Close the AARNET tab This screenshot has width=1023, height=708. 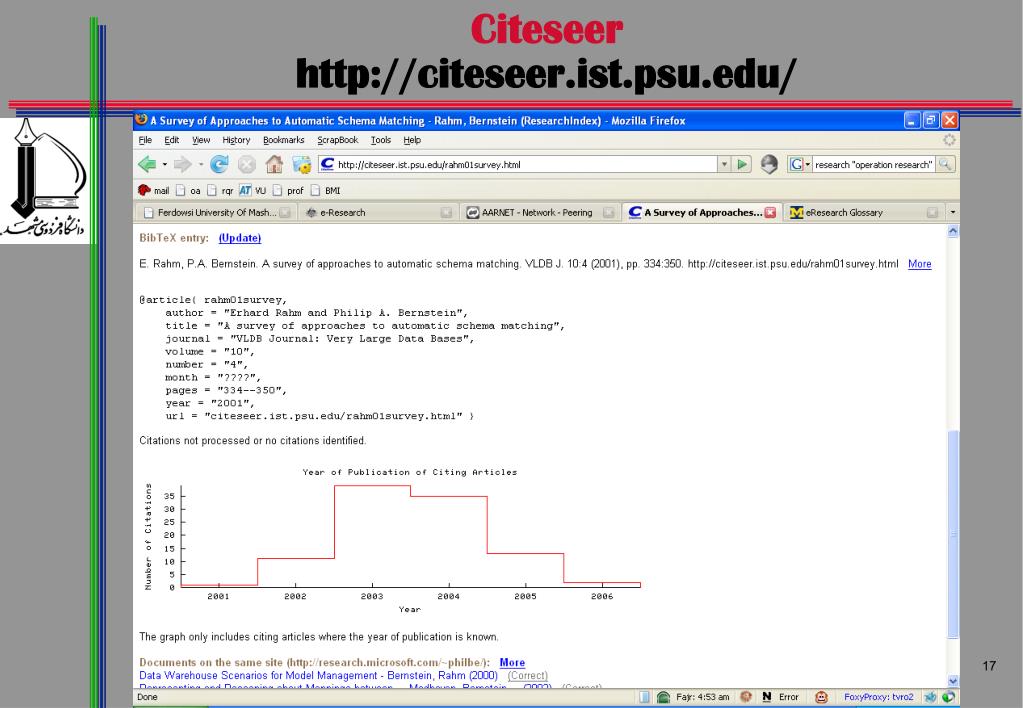click(608, 212)
